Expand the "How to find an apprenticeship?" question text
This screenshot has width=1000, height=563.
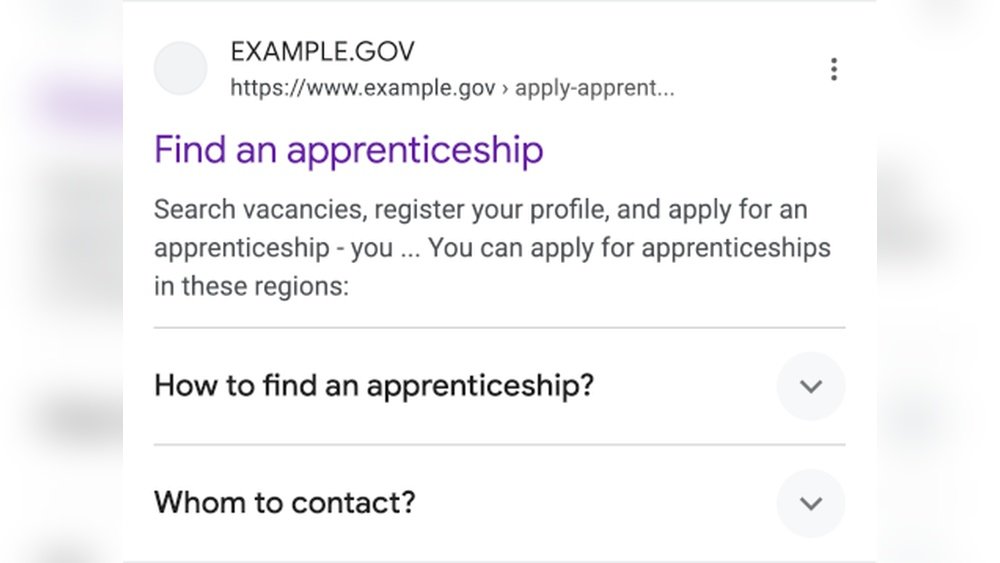pyautogui.click(x=374, y=386)
